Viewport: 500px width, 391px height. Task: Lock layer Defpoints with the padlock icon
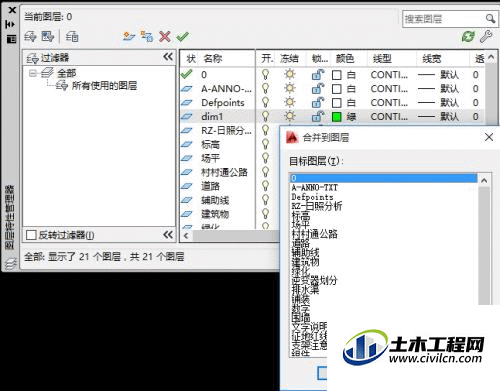pyautogui.click(x=318, y=102)
